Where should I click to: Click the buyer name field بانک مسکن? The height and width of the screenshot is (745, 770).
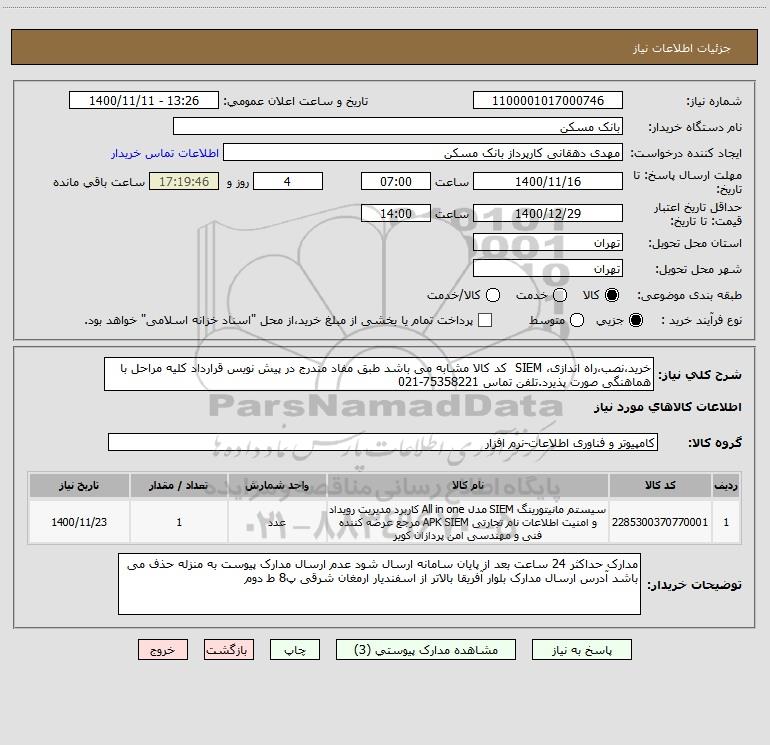(x=398, y=126)
